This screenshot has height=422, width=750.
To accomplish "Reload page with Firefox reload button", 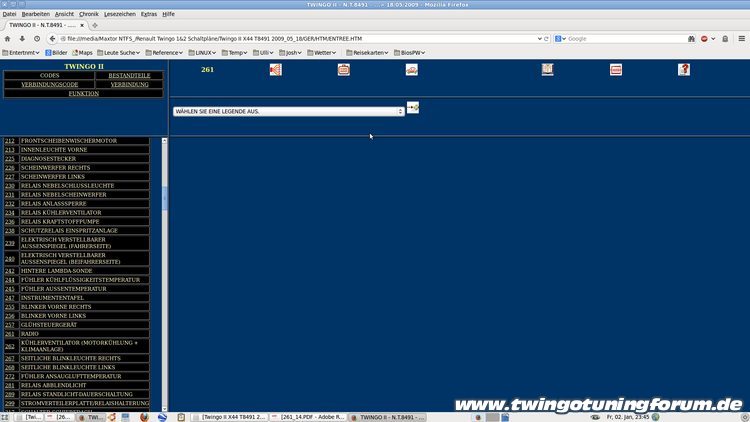I will click(37, 38).
